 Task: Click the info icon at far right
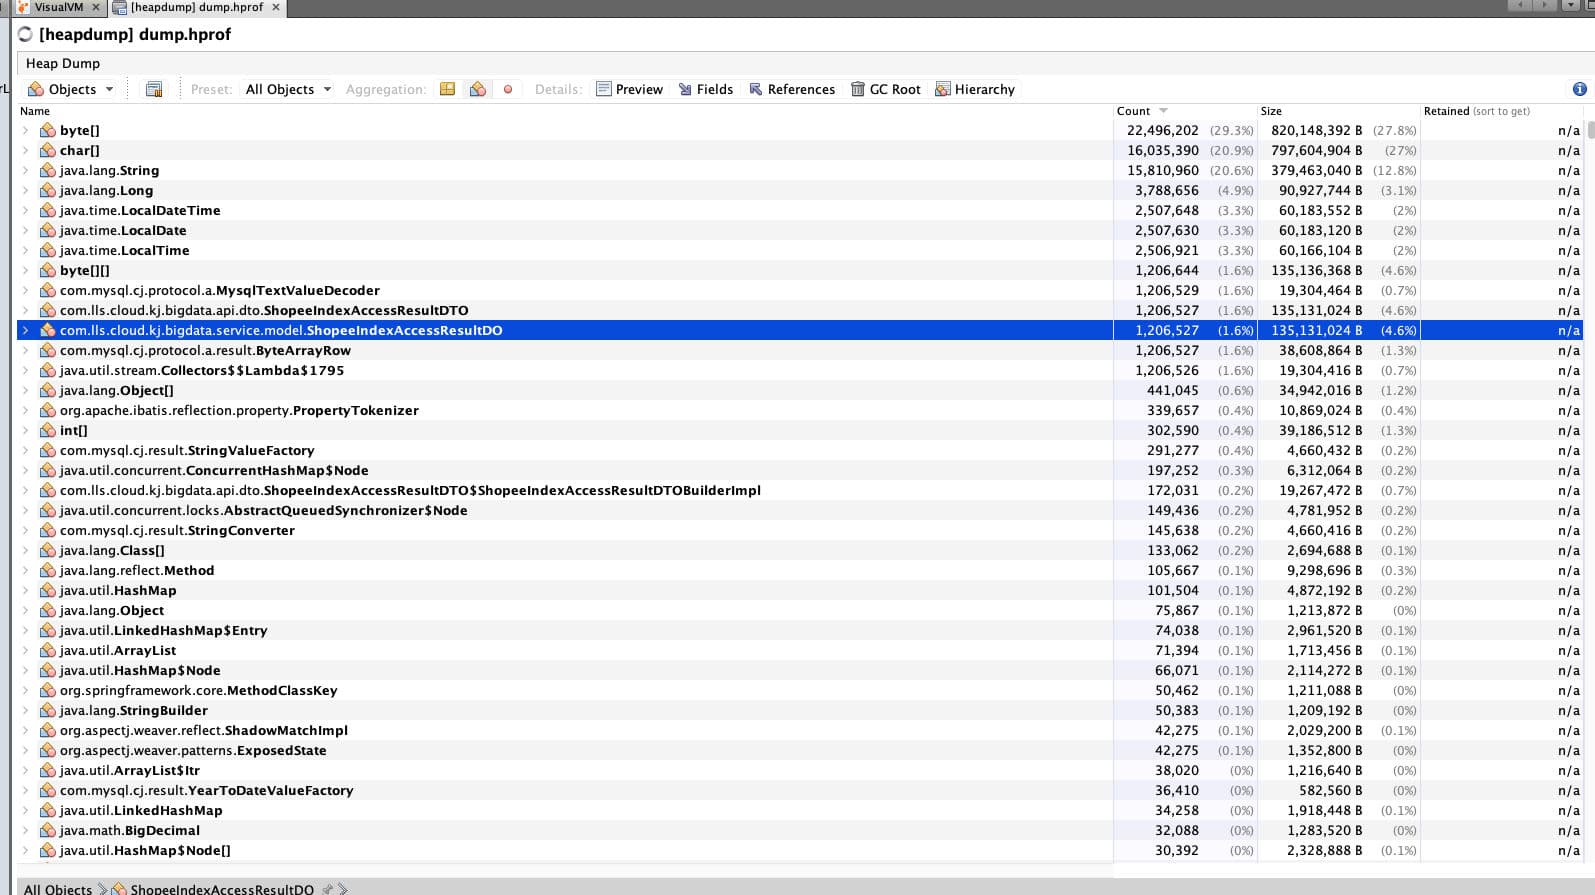point(1579,89)
